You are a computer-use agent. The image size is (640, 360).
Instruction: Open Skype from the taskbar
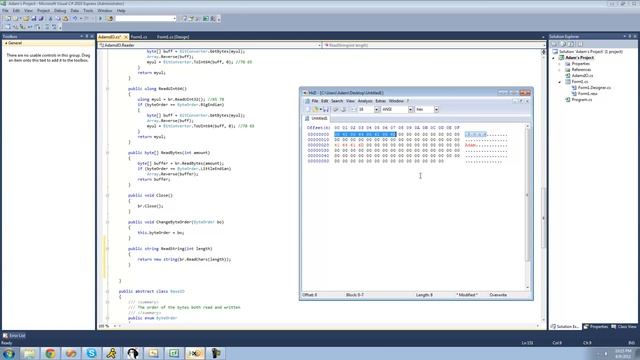pos(91,353)
